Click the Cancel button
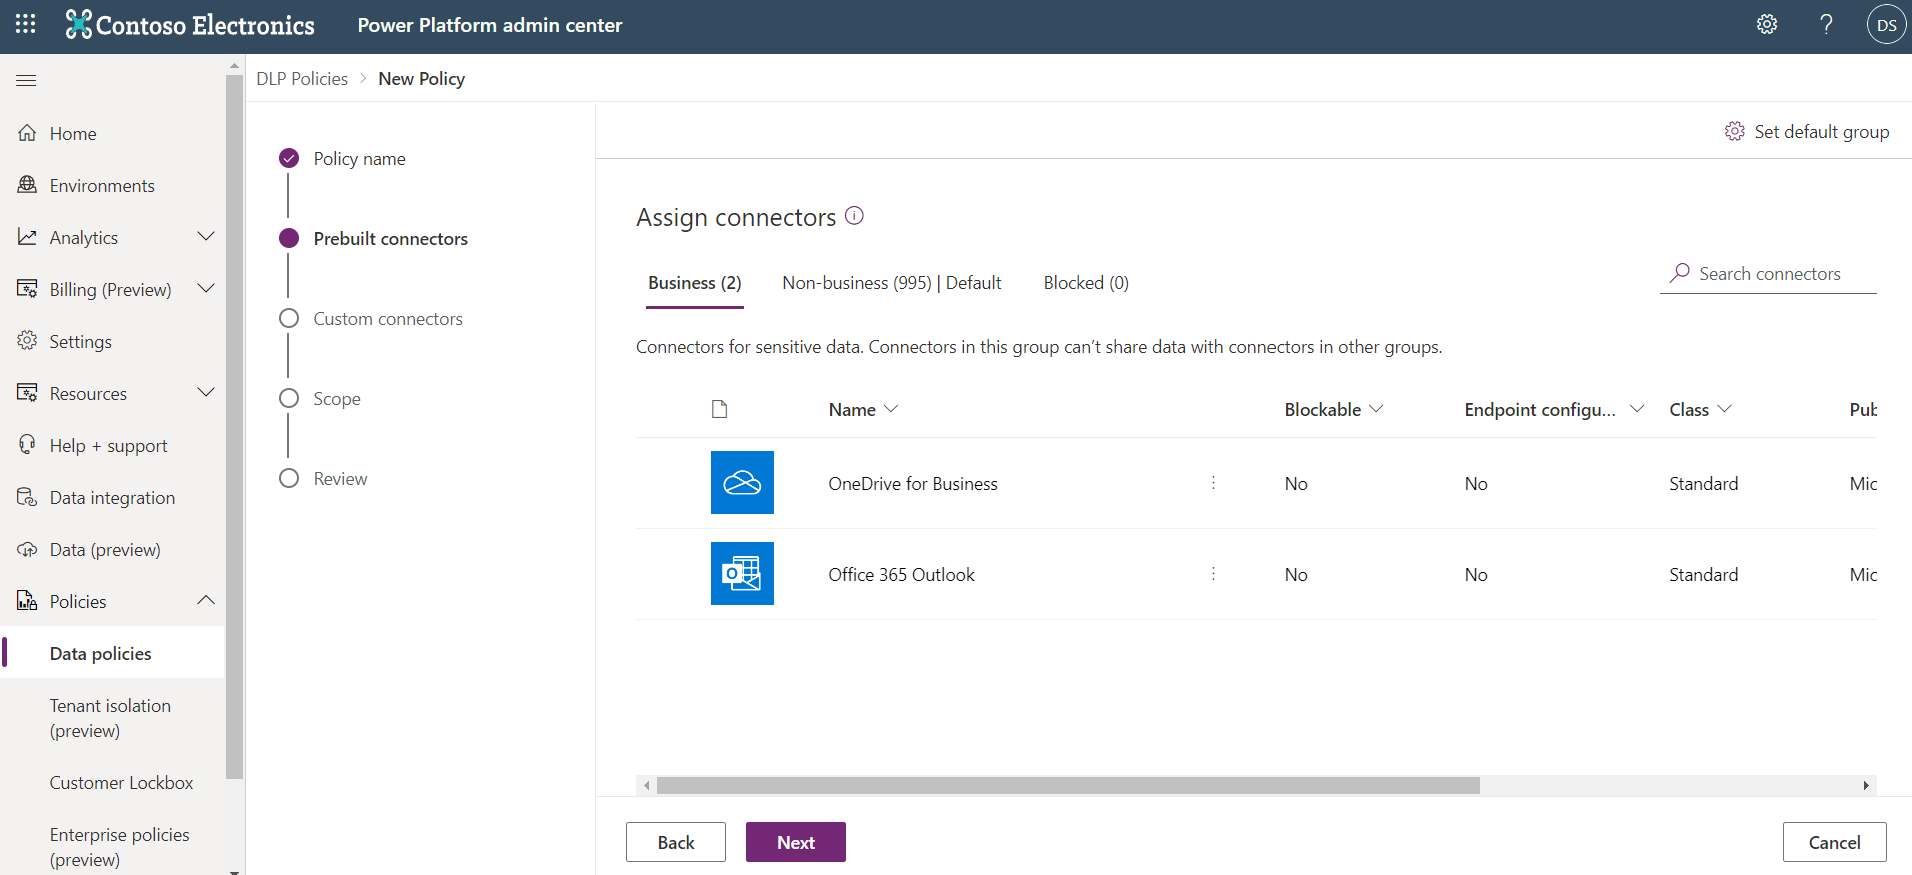The image size is (1912, 875). pos(1834,842)
